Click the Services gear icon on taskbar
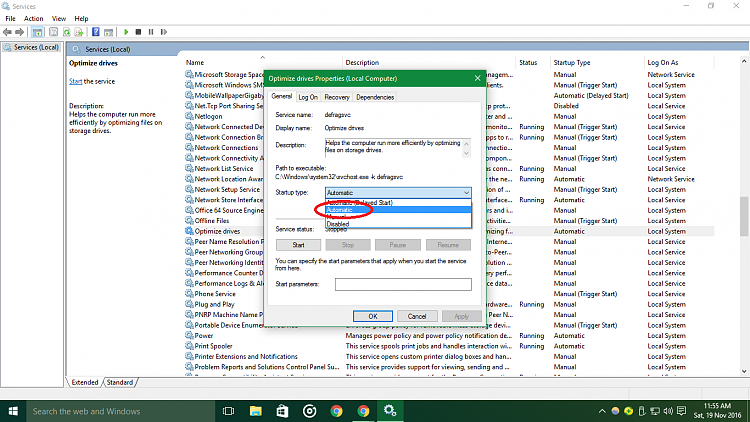The height and width of the screenshot is (422, 750). point(390,411)
